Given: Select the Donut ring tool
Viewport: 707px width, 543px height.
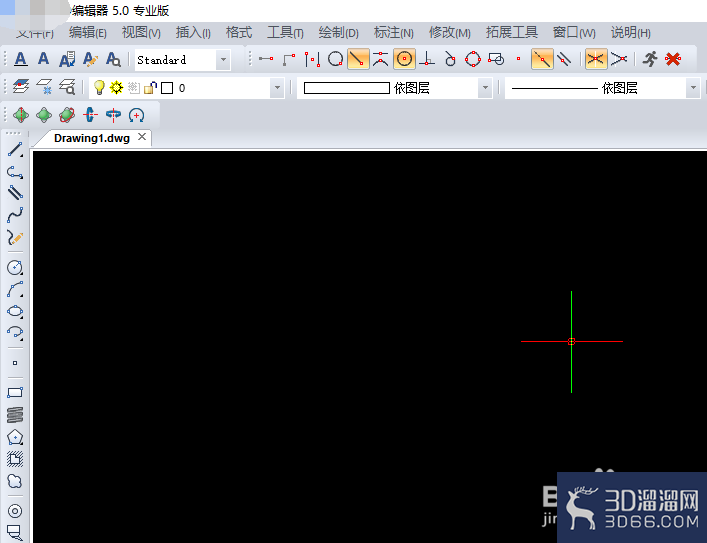Looking at the screenshot, I should point(15,511).
